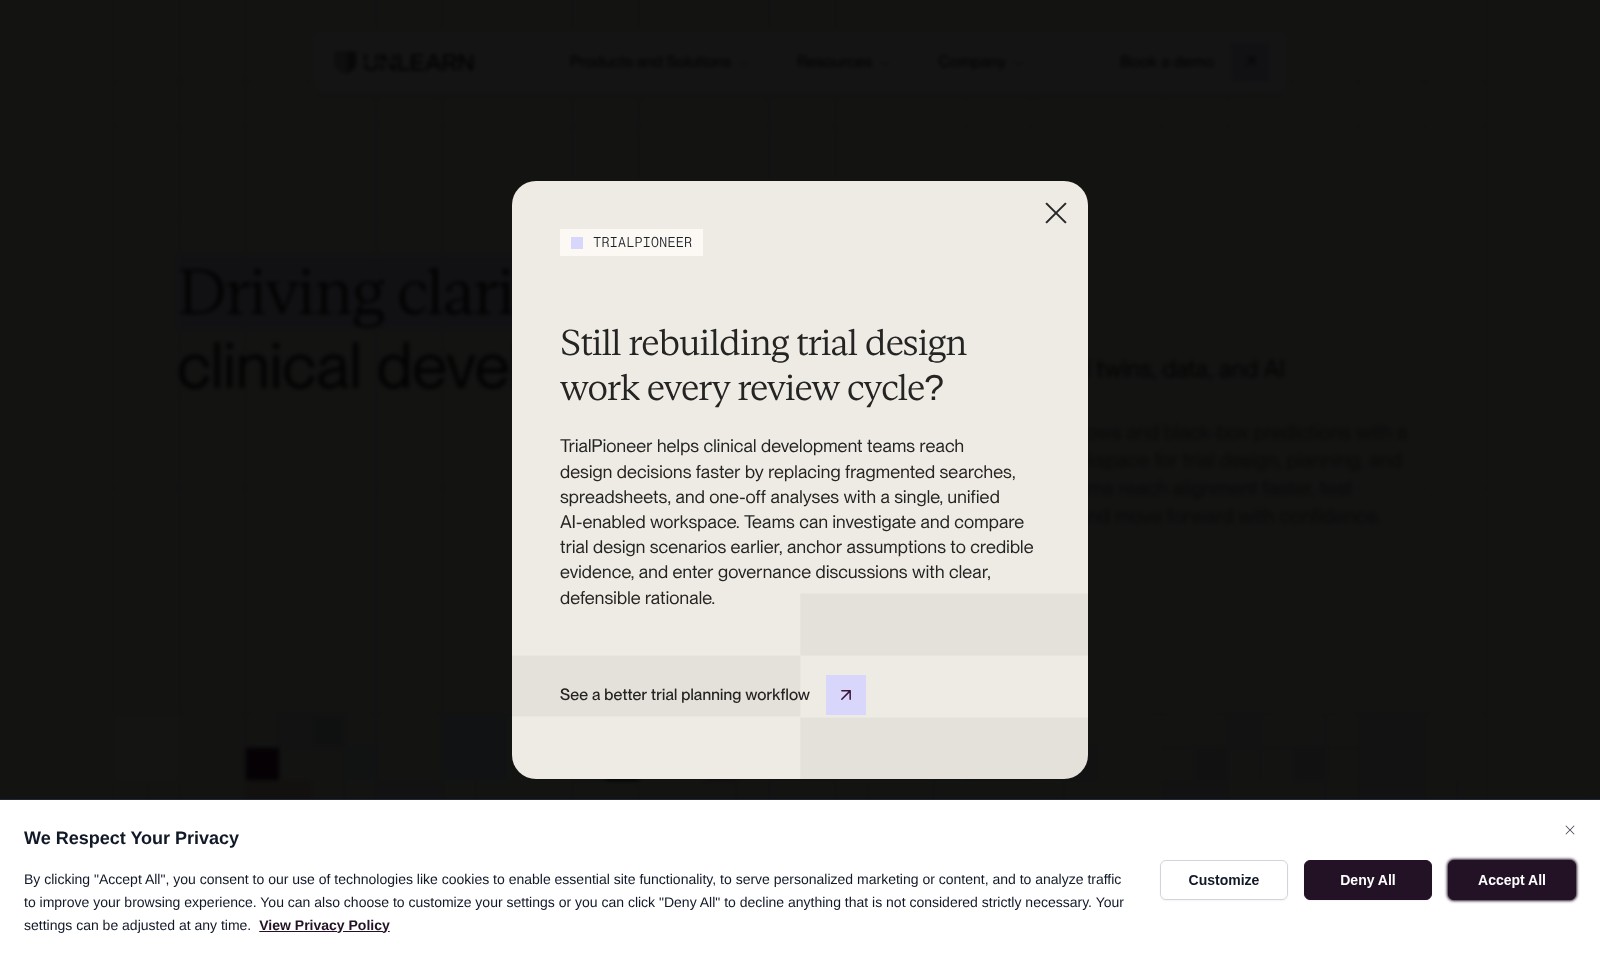
Task: Deny all cookies
Action: (x=1368, y=880)
